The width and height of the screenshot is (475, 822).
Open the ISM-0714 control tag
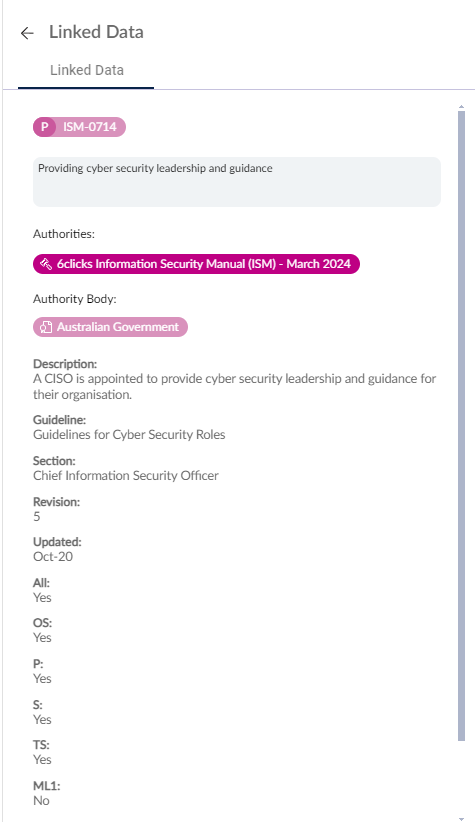80,127
